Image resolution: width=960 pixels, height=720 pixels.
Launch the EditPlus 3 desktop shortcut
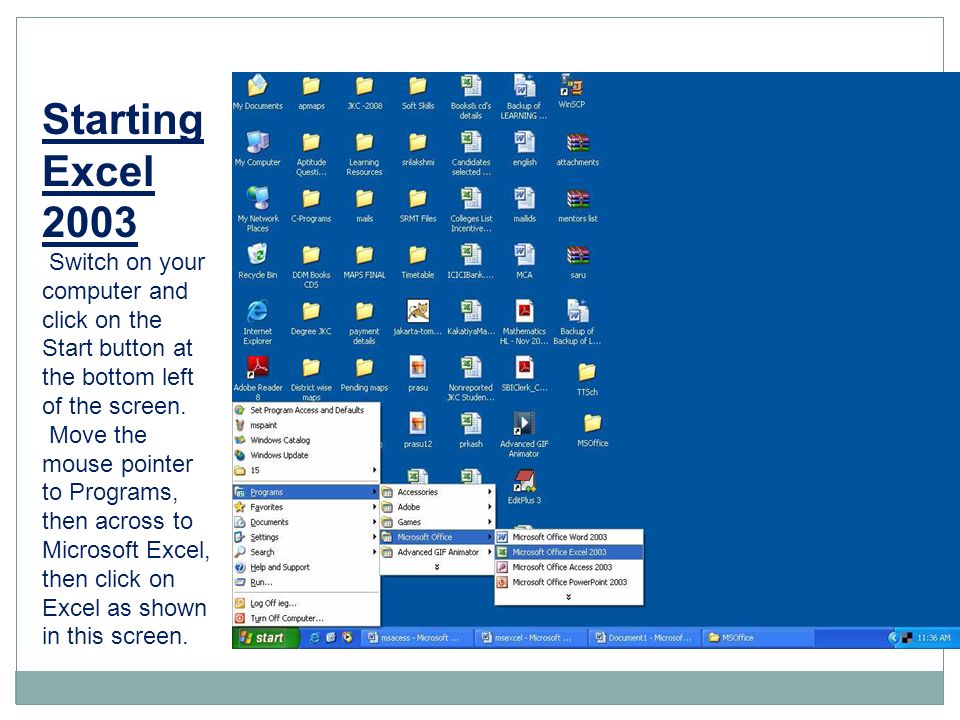[x=524, y=486]
